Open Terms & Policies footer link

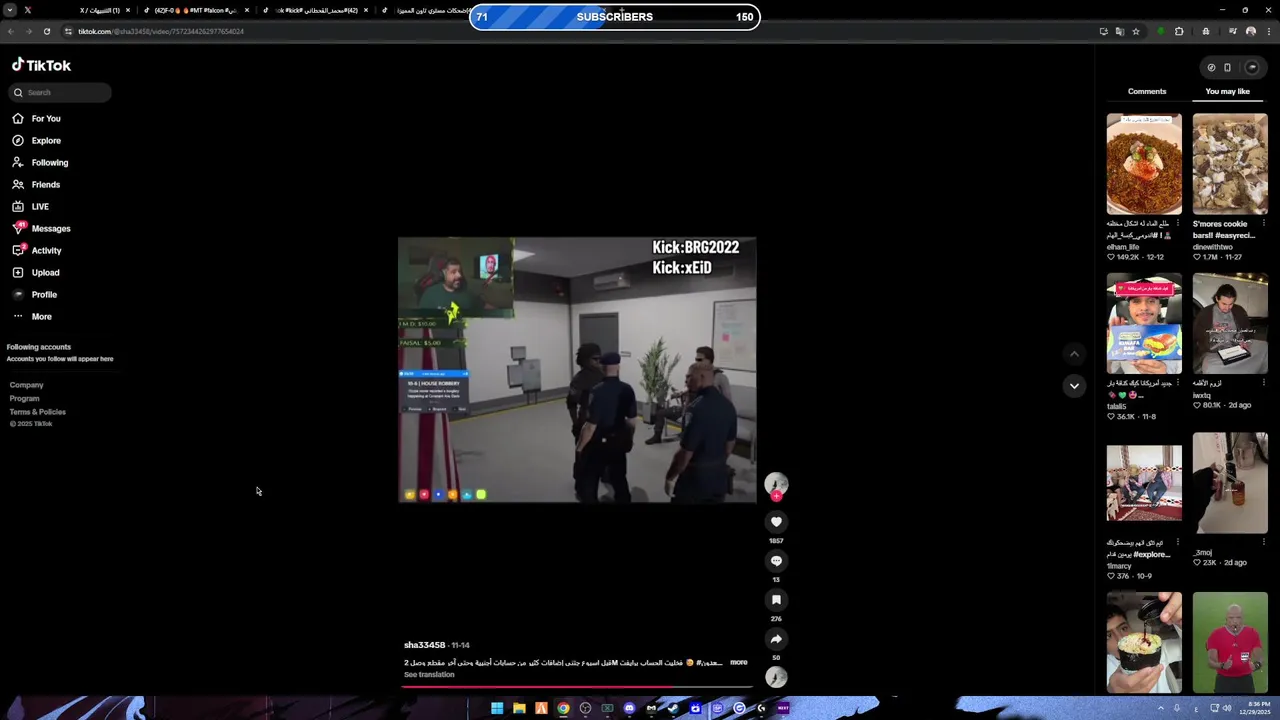37,412
